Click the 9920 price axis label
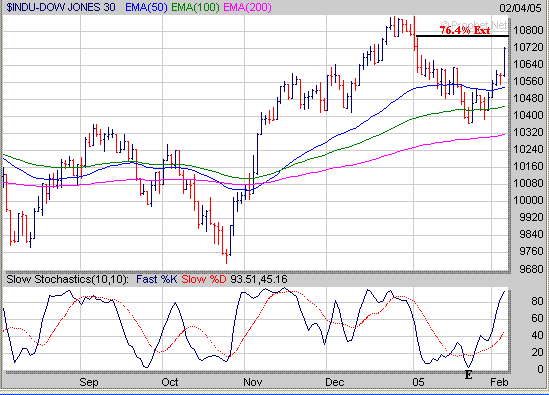The width and height of the screenshot is (549, 395). (x=531, y=217)
